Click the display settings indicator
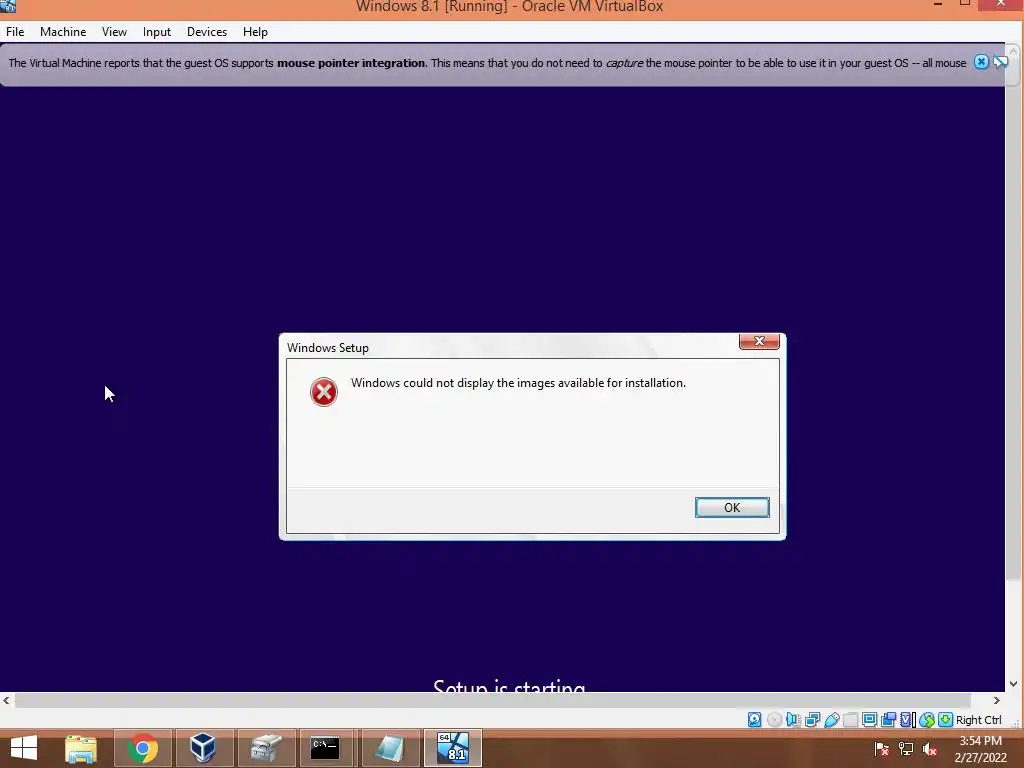Image resolution: width=1024 pixels, height=768 pixels. click(869, 720)
